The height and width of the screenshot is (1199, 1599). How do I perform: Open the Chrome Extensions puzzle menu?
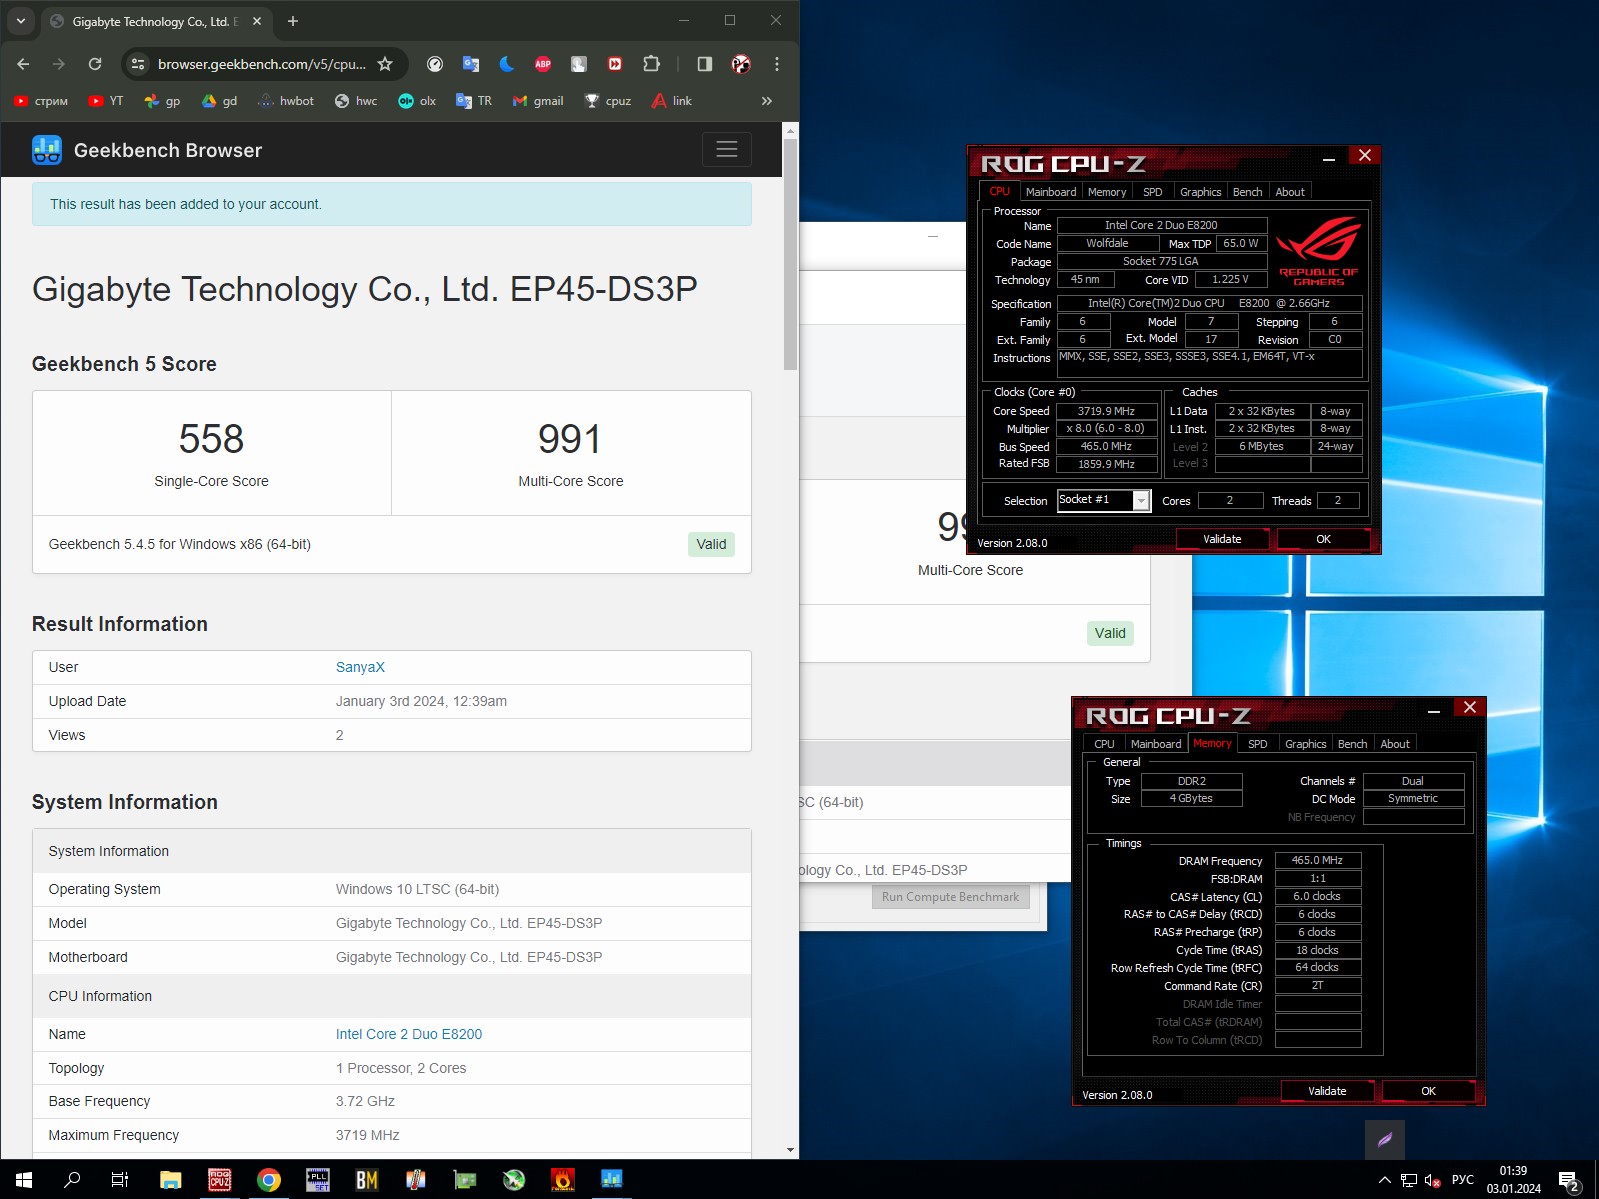[x=651, y=64]
